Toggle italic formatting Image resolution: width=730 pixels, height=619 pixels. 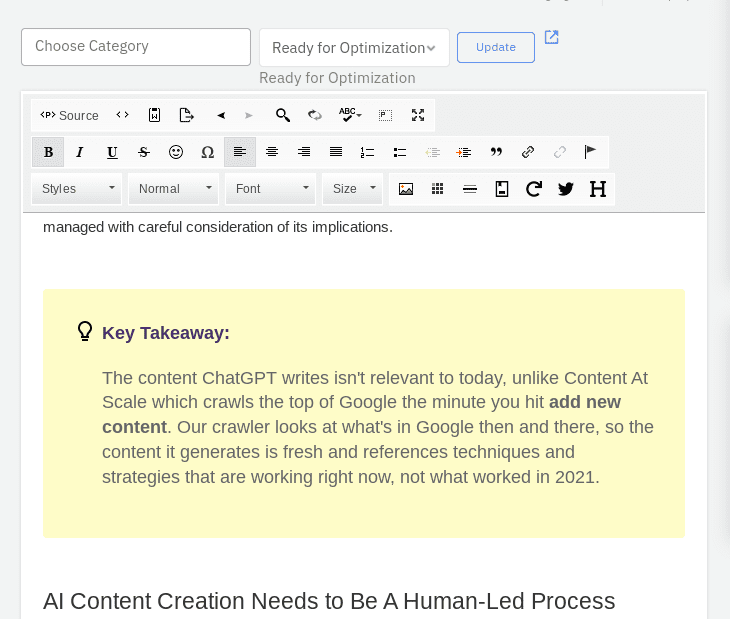click(80, 152)
